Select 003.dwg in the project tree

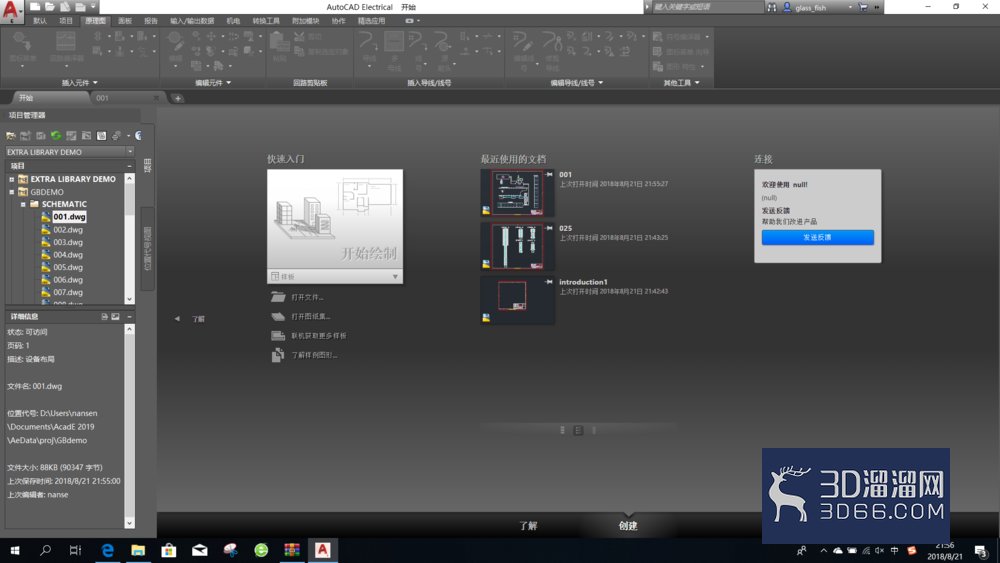pos(68,242)
